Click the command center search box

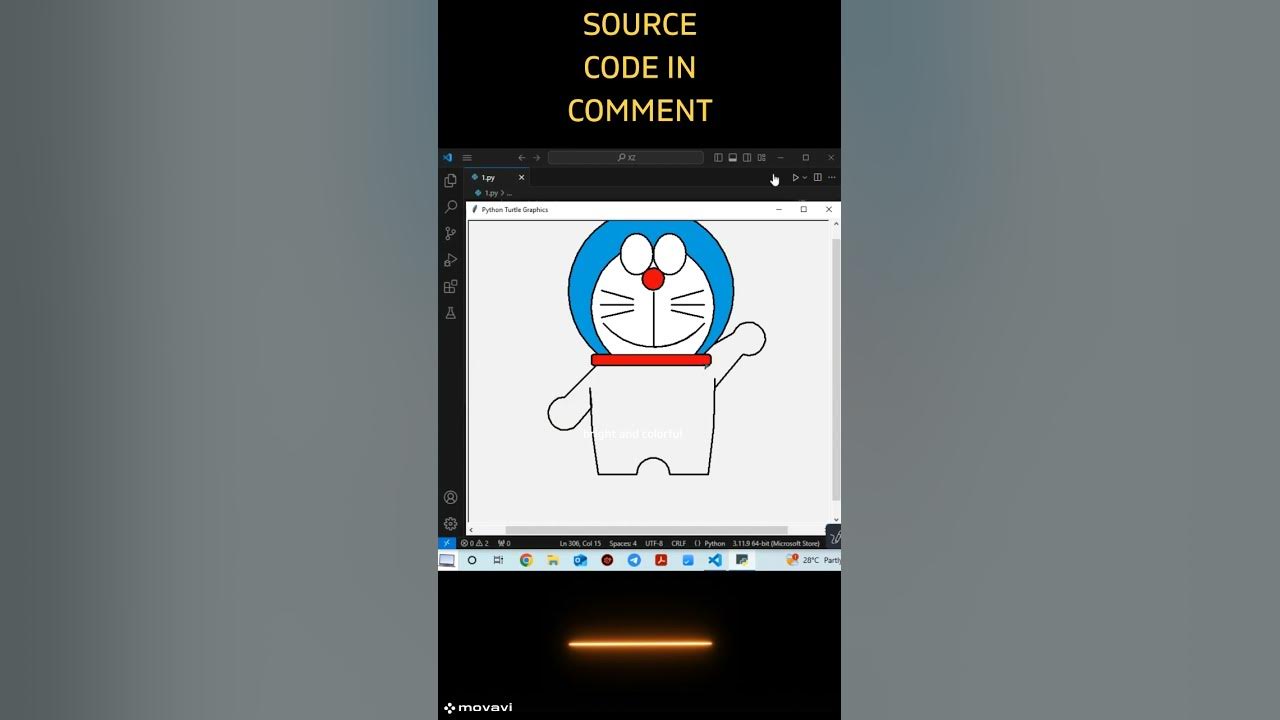(625, 158)
